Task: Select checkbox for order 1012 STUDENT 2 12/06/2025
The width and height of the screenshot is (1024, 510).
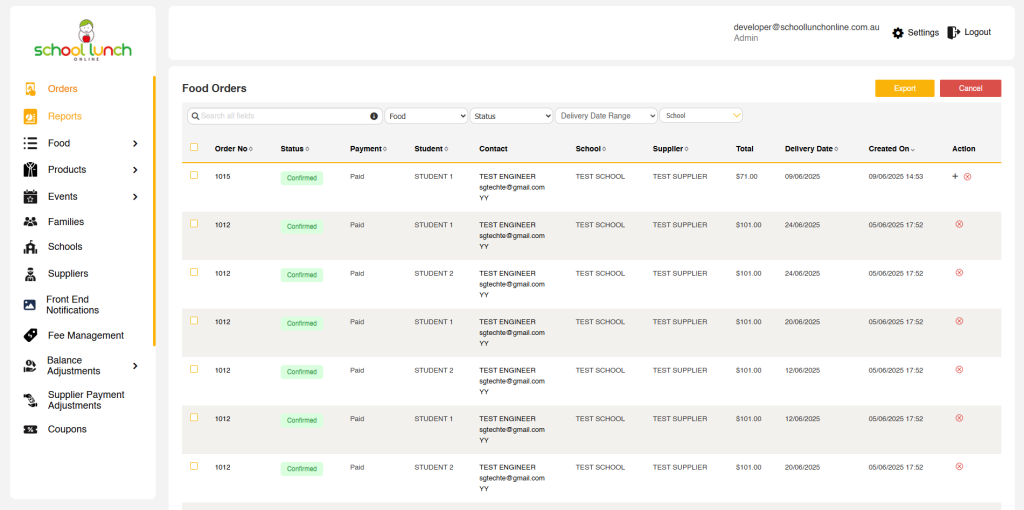Action: [x=194, y=369]
